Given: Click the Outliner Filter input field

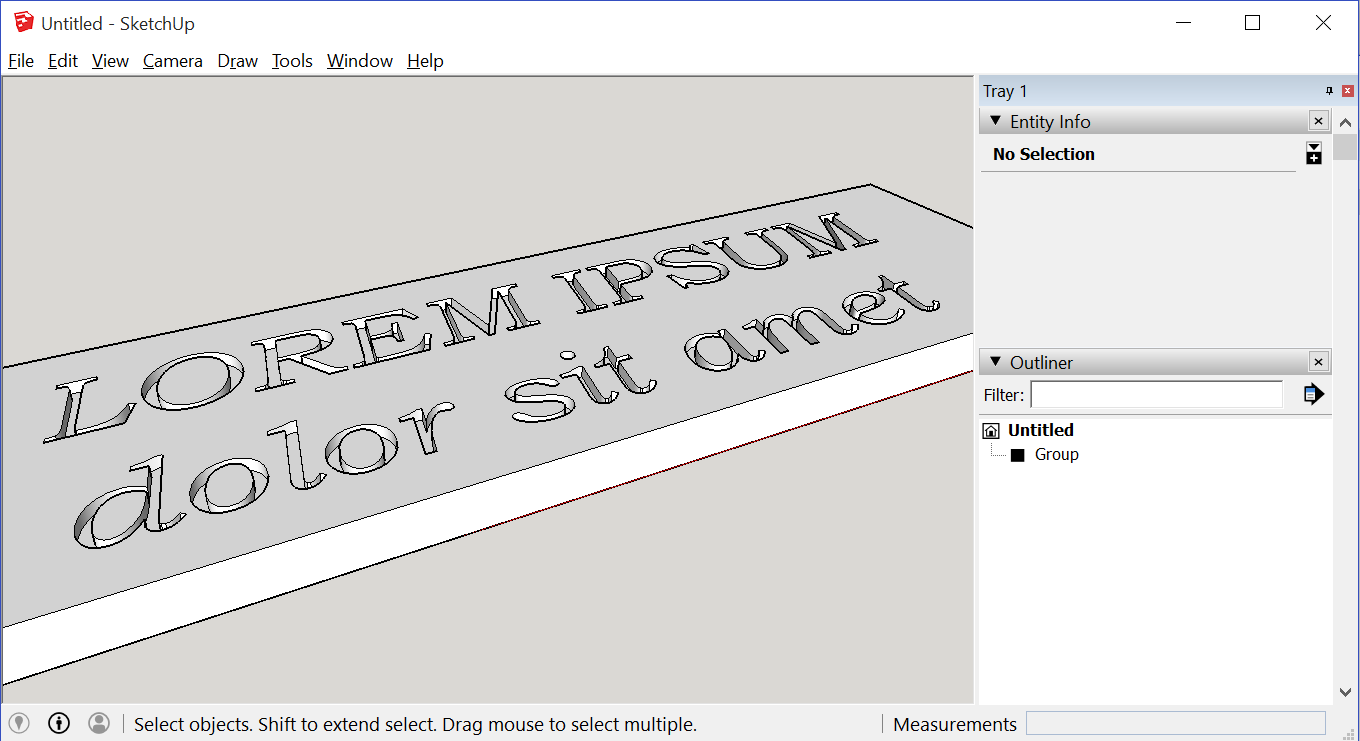Looking at the screenshot, I should tap(1157, 394).
